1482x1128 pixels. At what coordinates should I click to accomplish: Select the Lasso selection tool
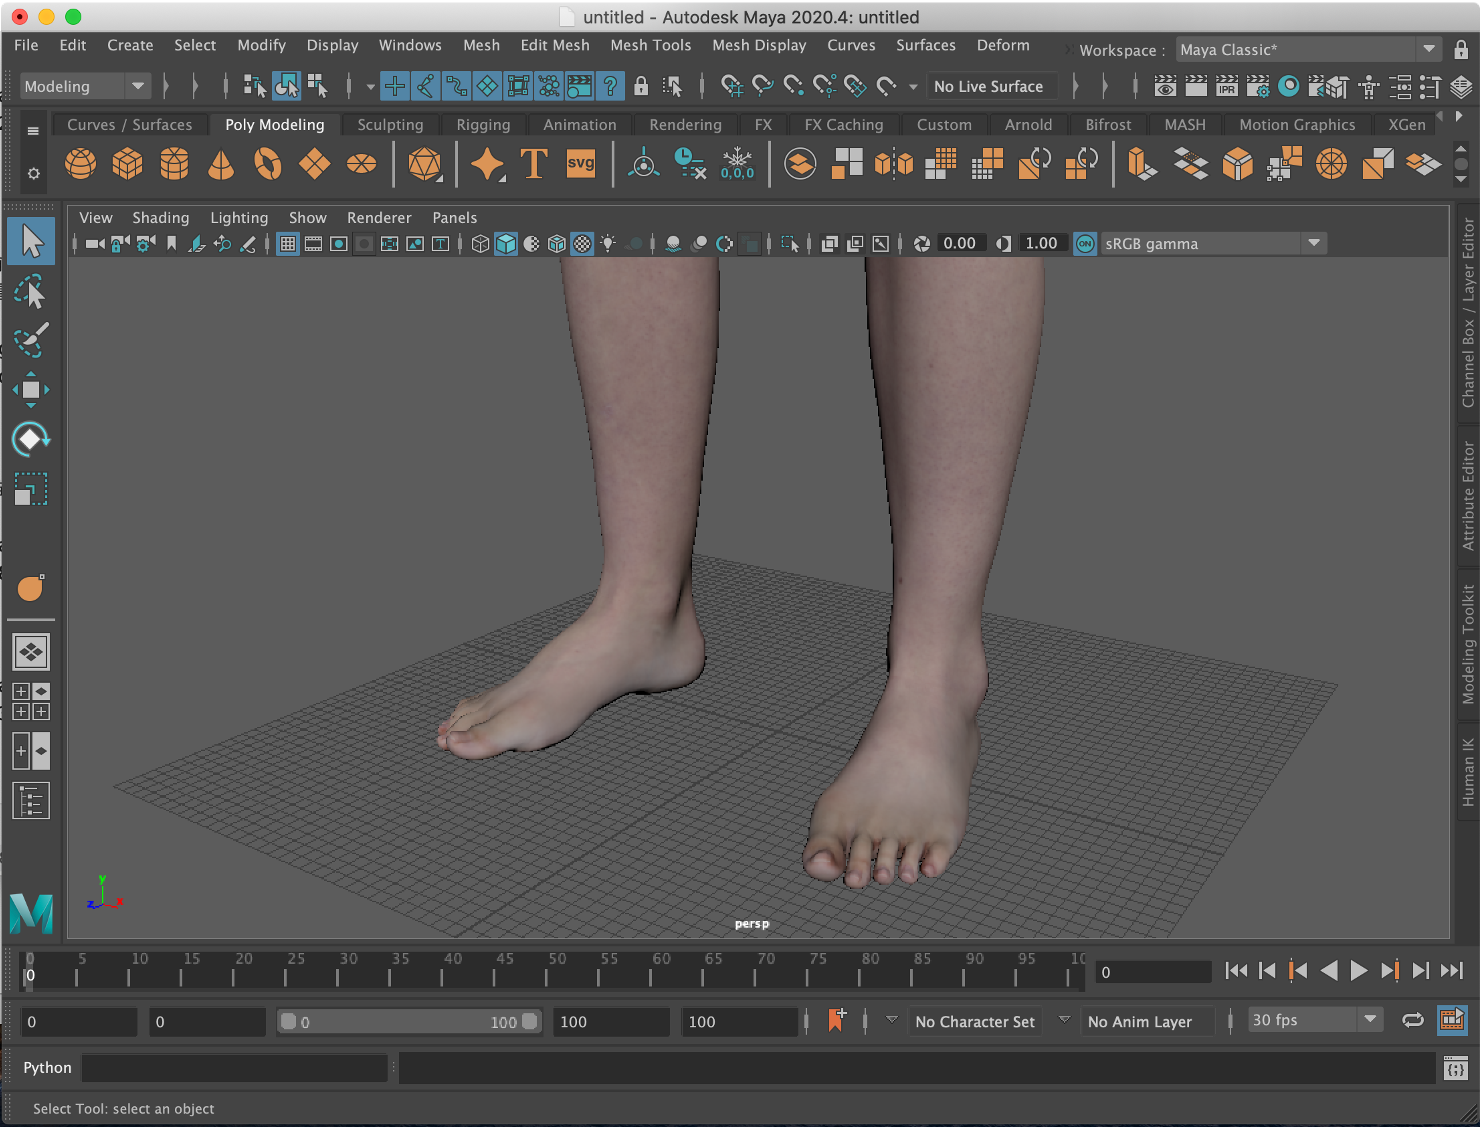click(x=31, y=292)
